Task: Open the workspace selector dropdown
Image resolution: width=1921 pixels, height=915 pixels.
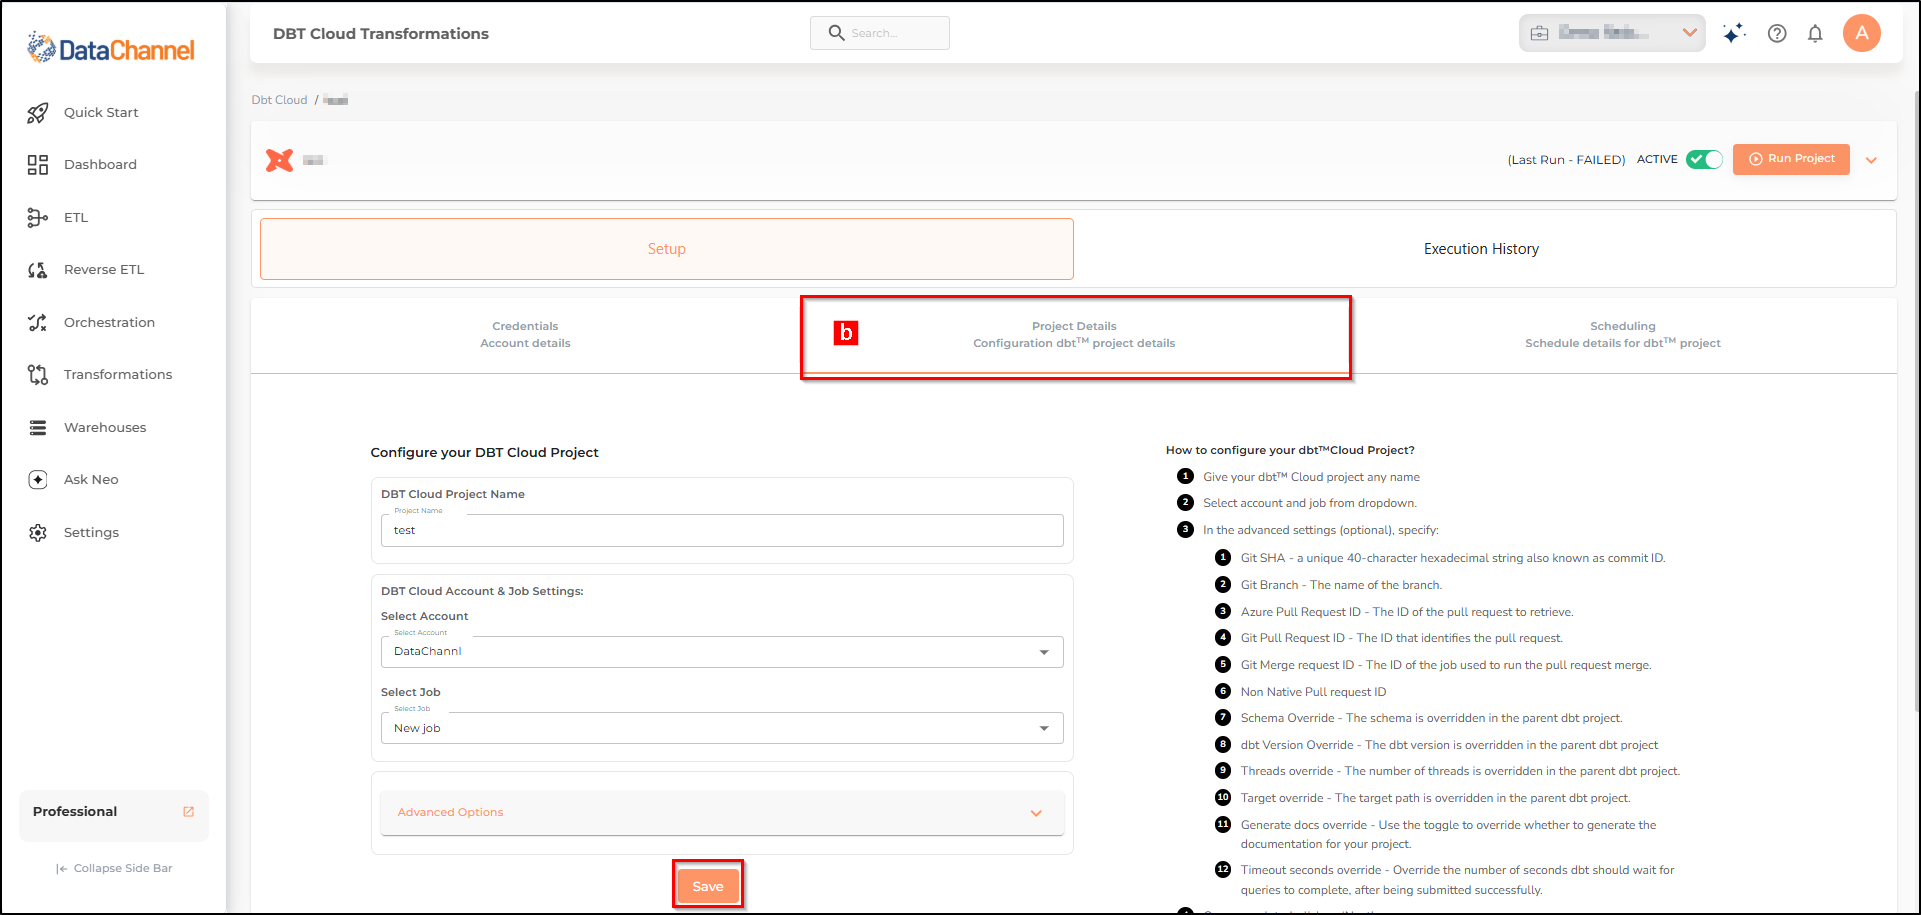Action: (x=1612, y=33)
